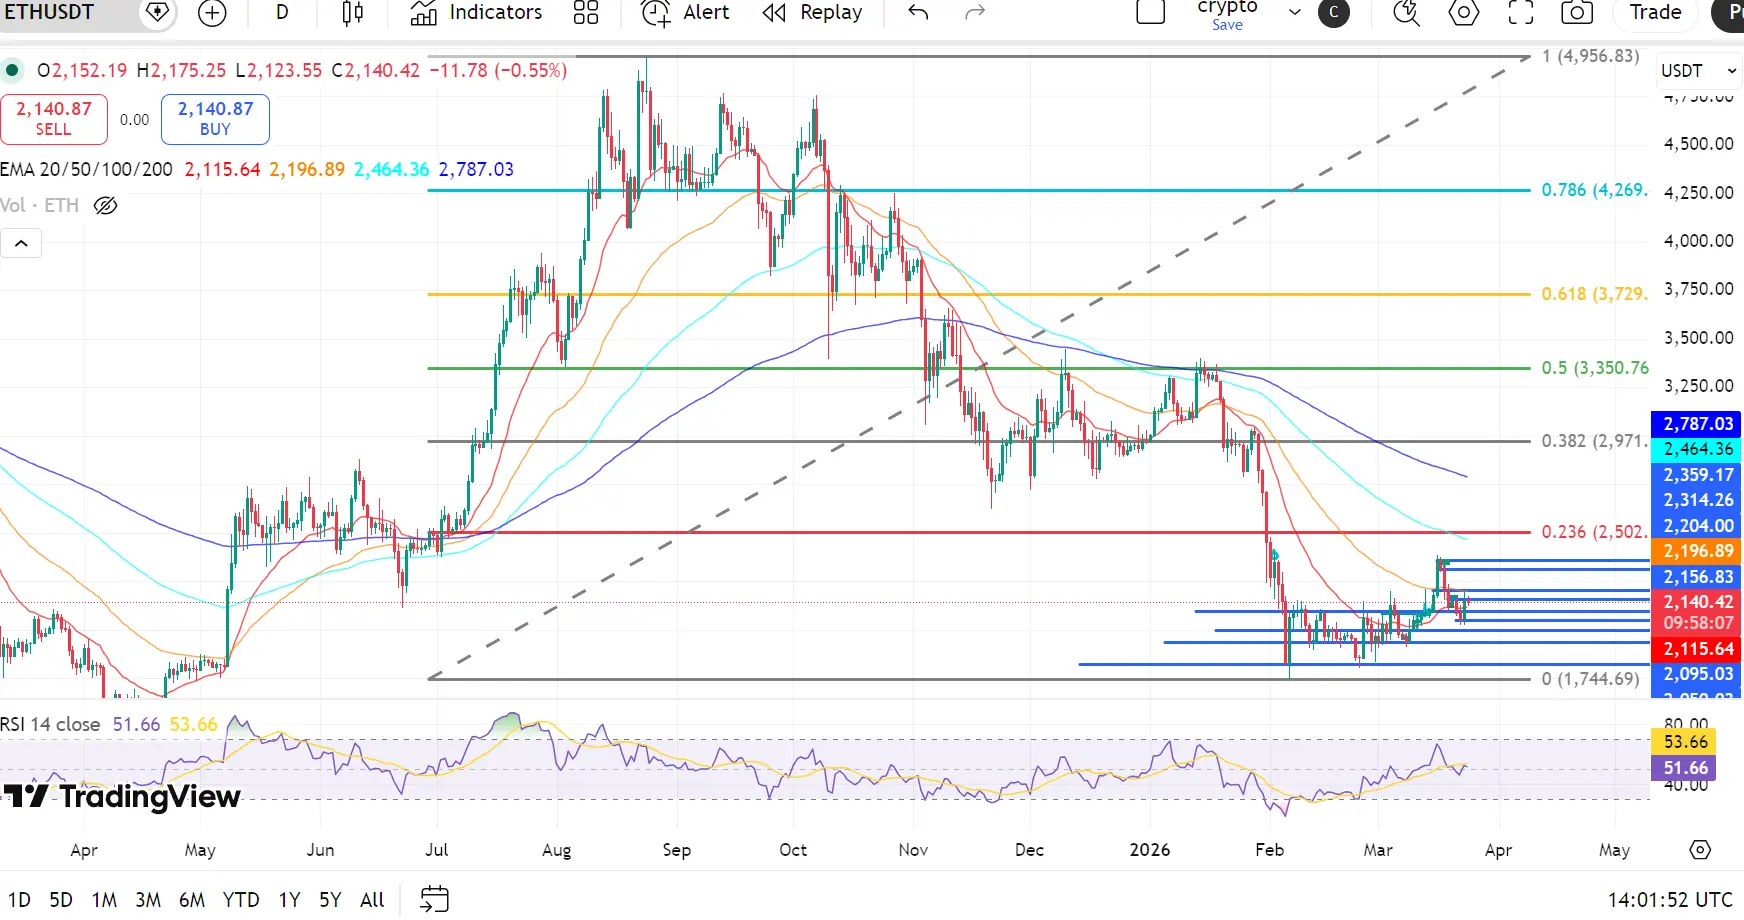Screen dimensions: 1744x920
Task: Click the 2,464.36 EMA price label
Action: click(x=1697, y=449)
